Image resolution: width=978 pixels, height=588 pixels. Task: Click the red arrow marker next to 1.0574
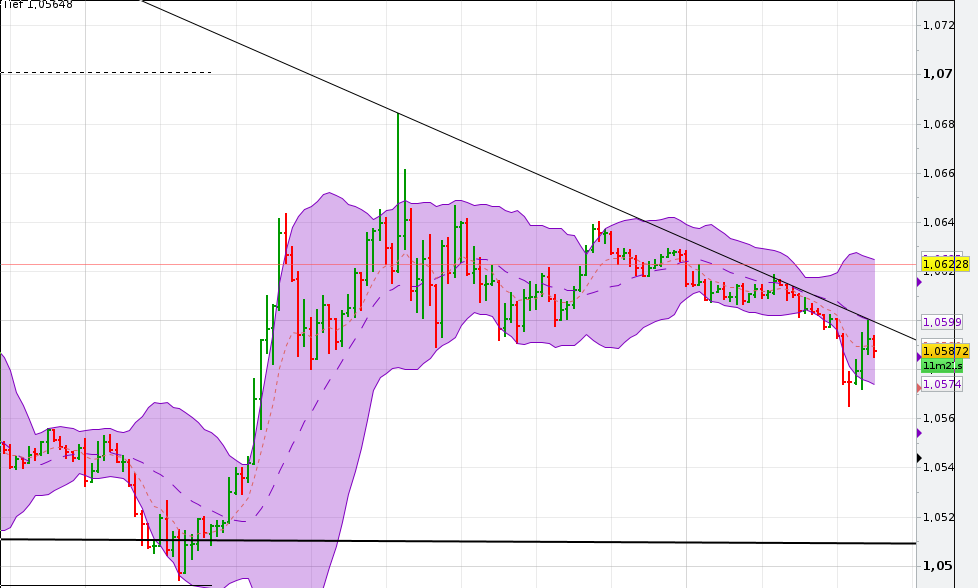pyautogui.click(x=917, y=386)
